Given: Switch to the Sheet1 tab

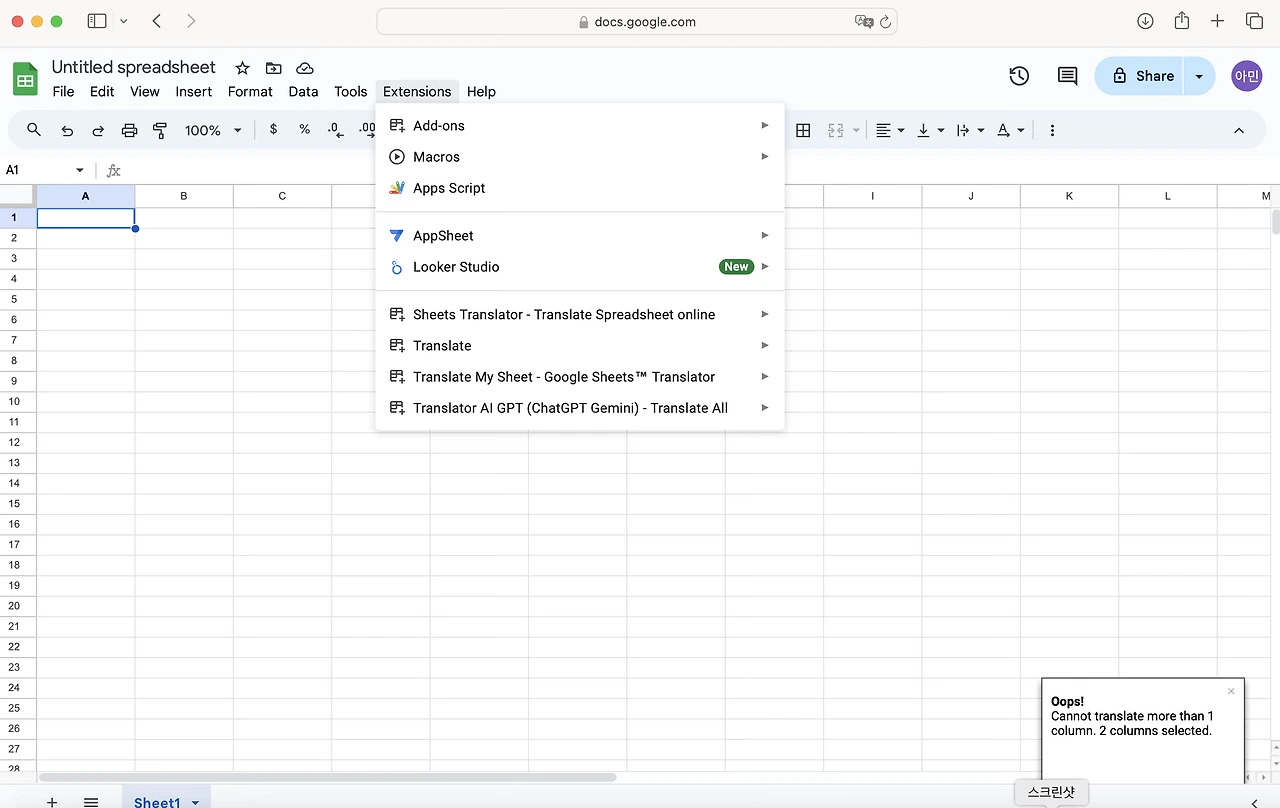Looking at the screenshot, I should click(x=157, y=802).
